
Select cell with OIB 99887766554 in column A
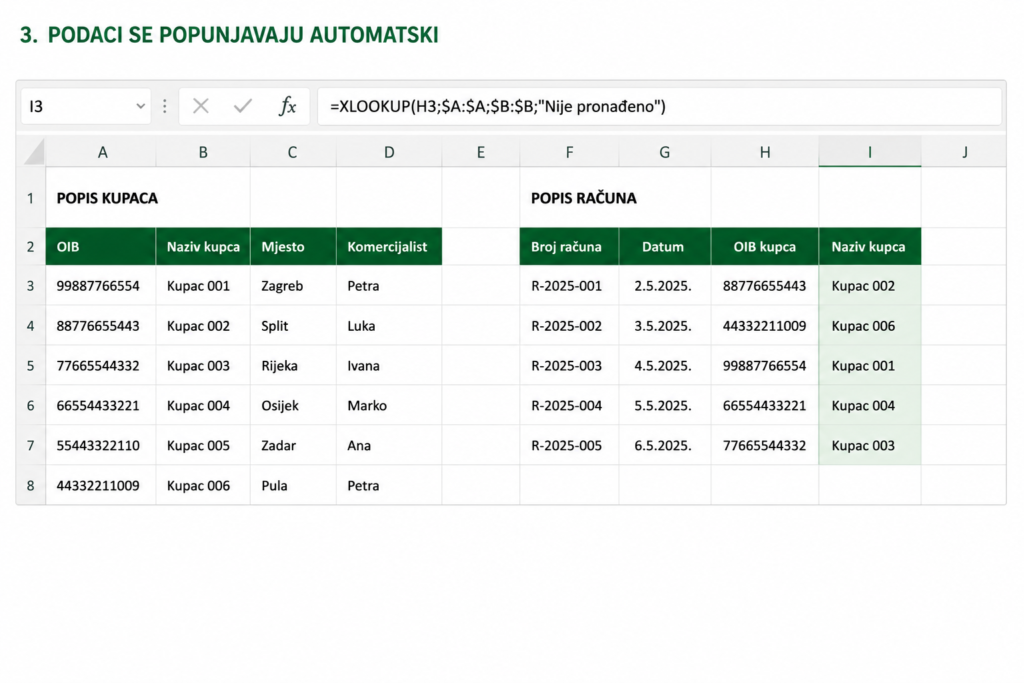101,285
